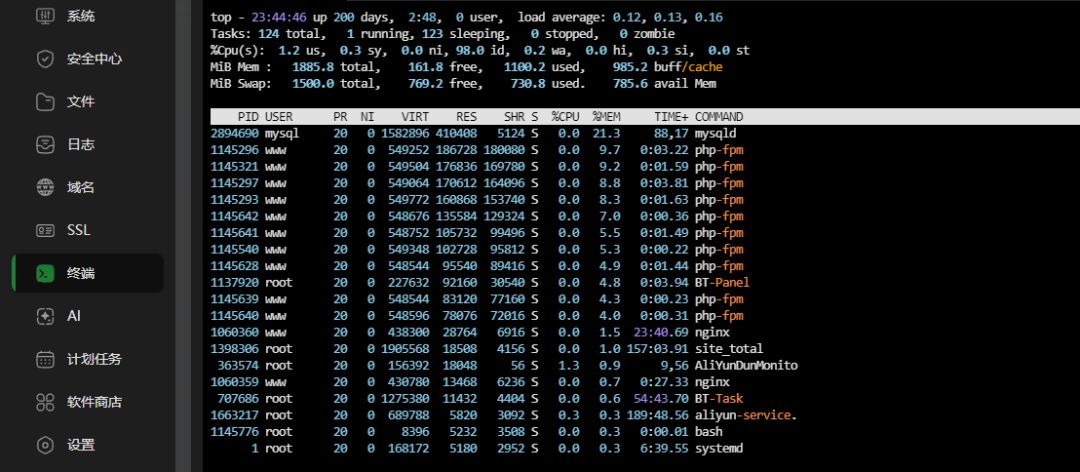
Task: Click the green 终端 terminal icon
Action: [45, 274]
